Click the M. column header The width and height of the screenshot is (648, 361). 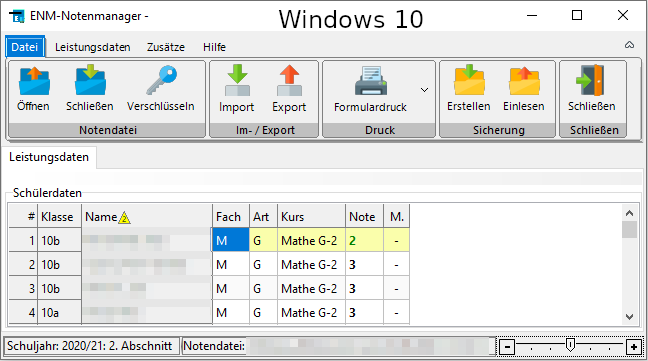[x=397, y=217]
